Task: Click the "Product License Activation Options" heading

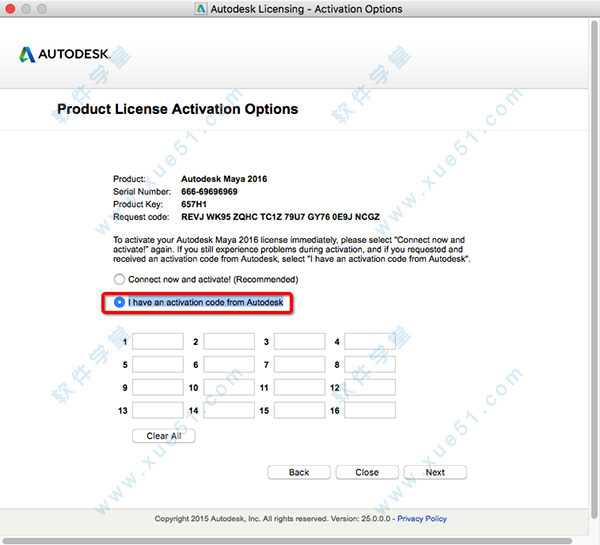Action: (178, 109)
